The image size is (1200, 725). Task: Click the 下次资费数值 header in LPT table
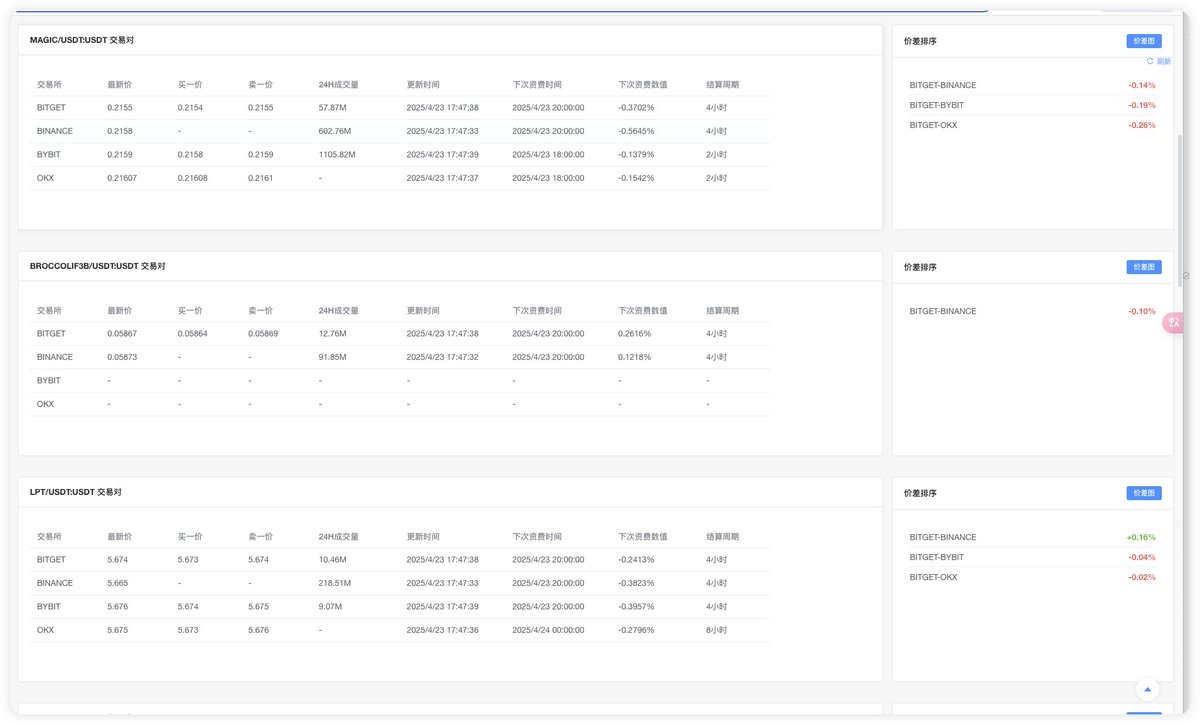tap(642, 537)
